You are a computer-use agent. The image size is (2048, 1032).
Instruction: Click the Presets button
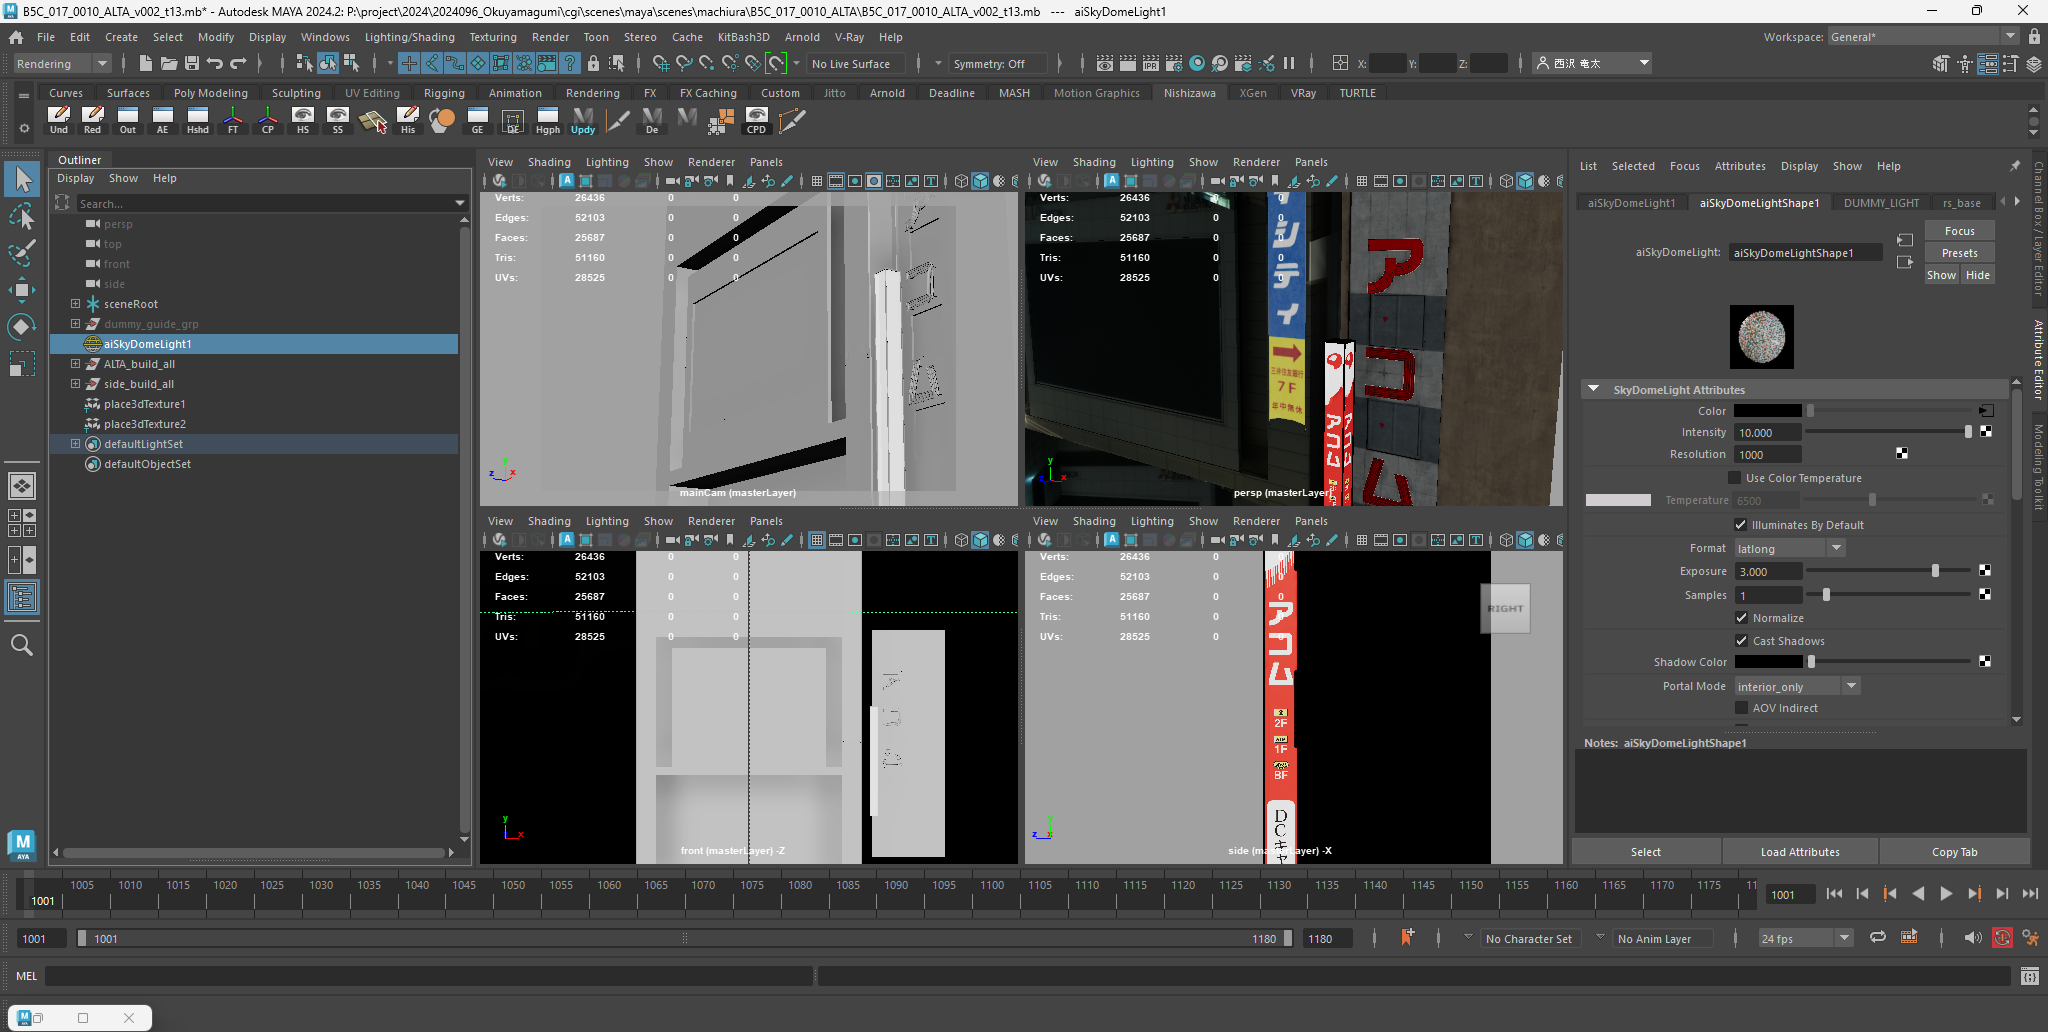1959,253
